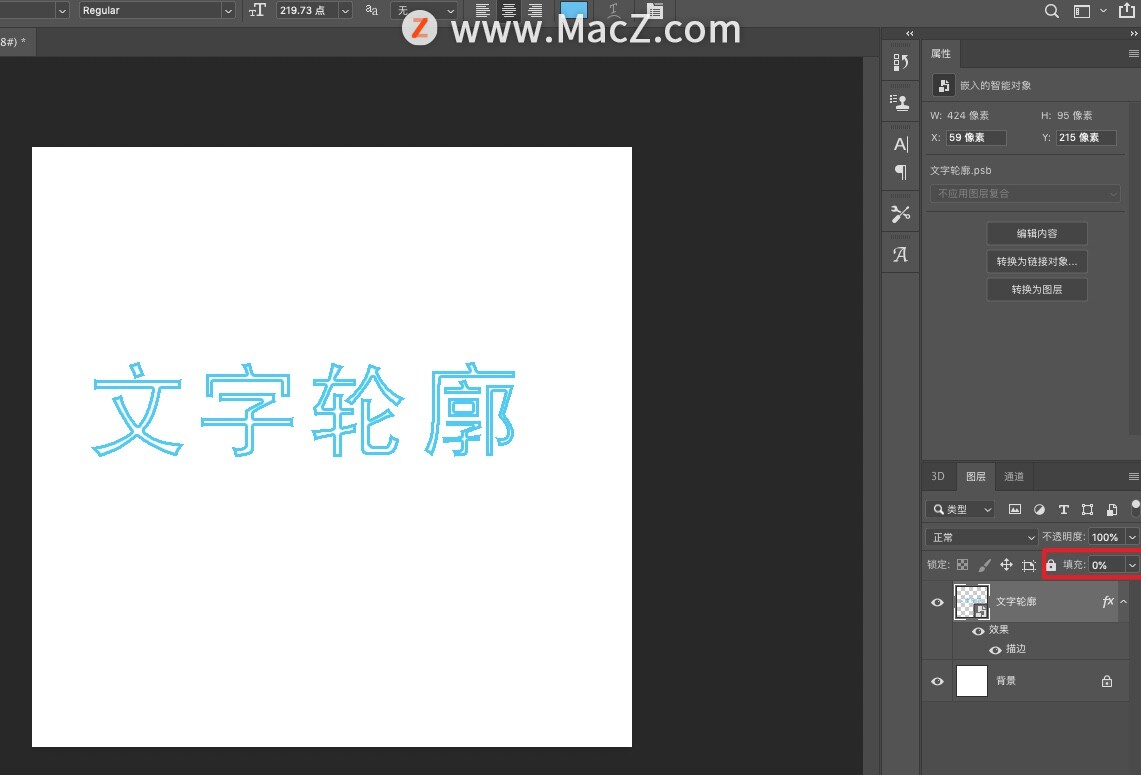Align text left
This screenshot has height=775, width=1141.
[x=482, y=10]
